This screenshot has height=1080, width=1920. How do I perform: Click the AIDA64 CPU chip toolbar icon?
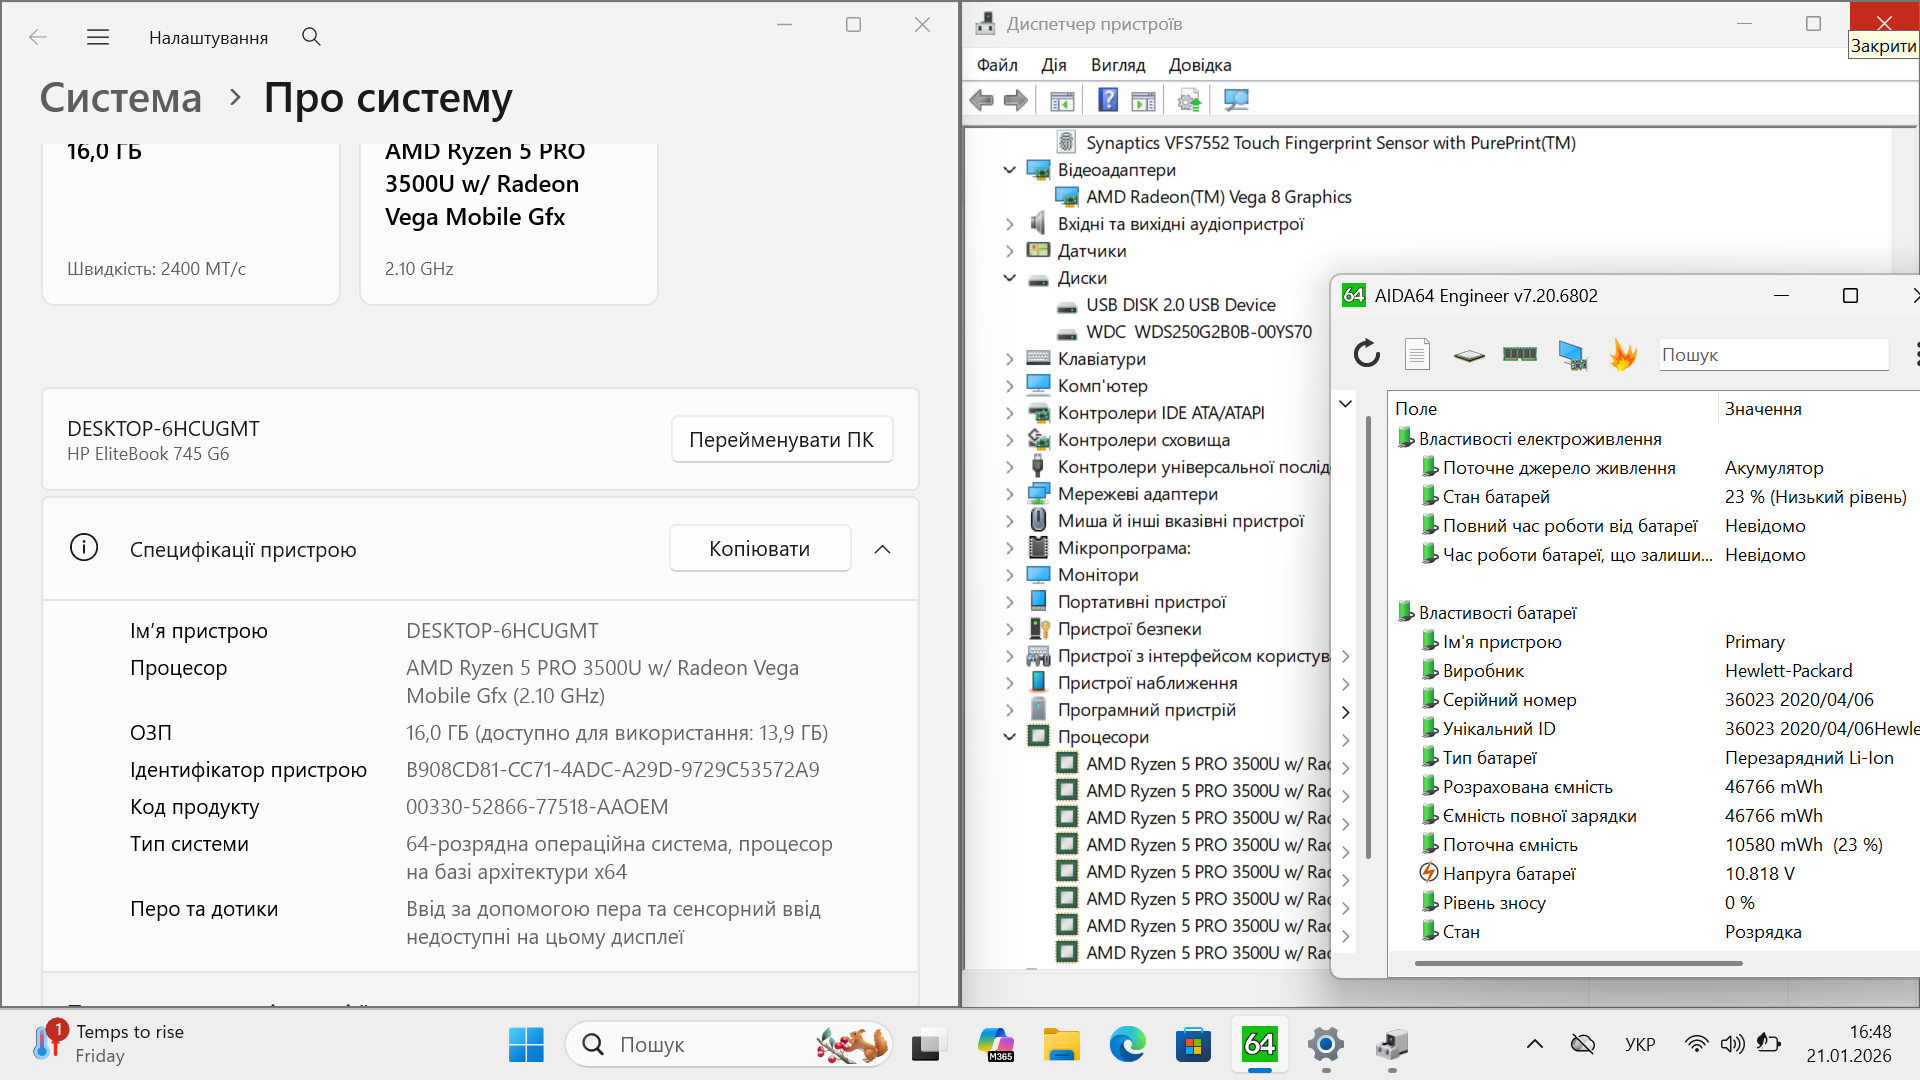pos(1469,354)
